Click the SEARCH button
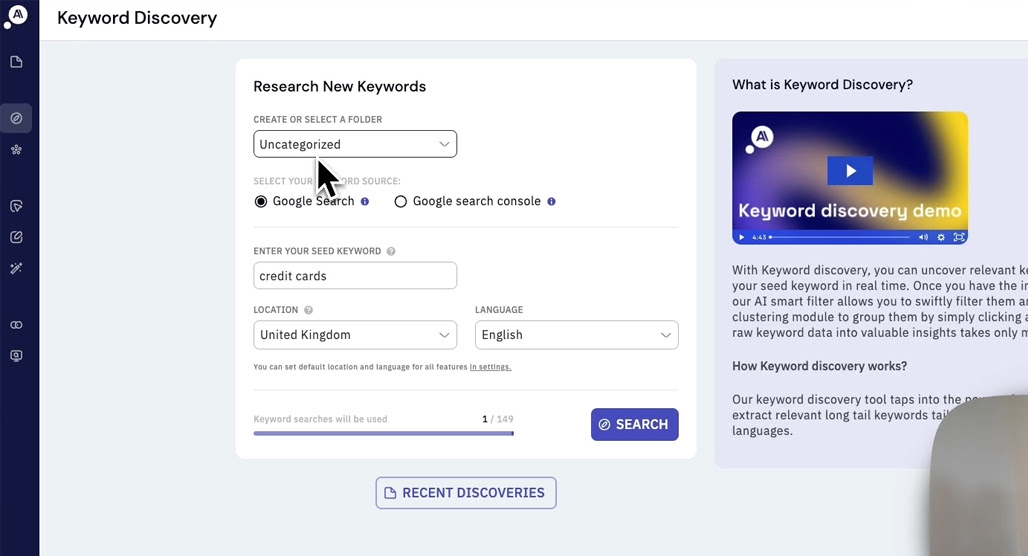Viewport: 1028px width, 556px height. pyautogui.click(x=635, y=424)
